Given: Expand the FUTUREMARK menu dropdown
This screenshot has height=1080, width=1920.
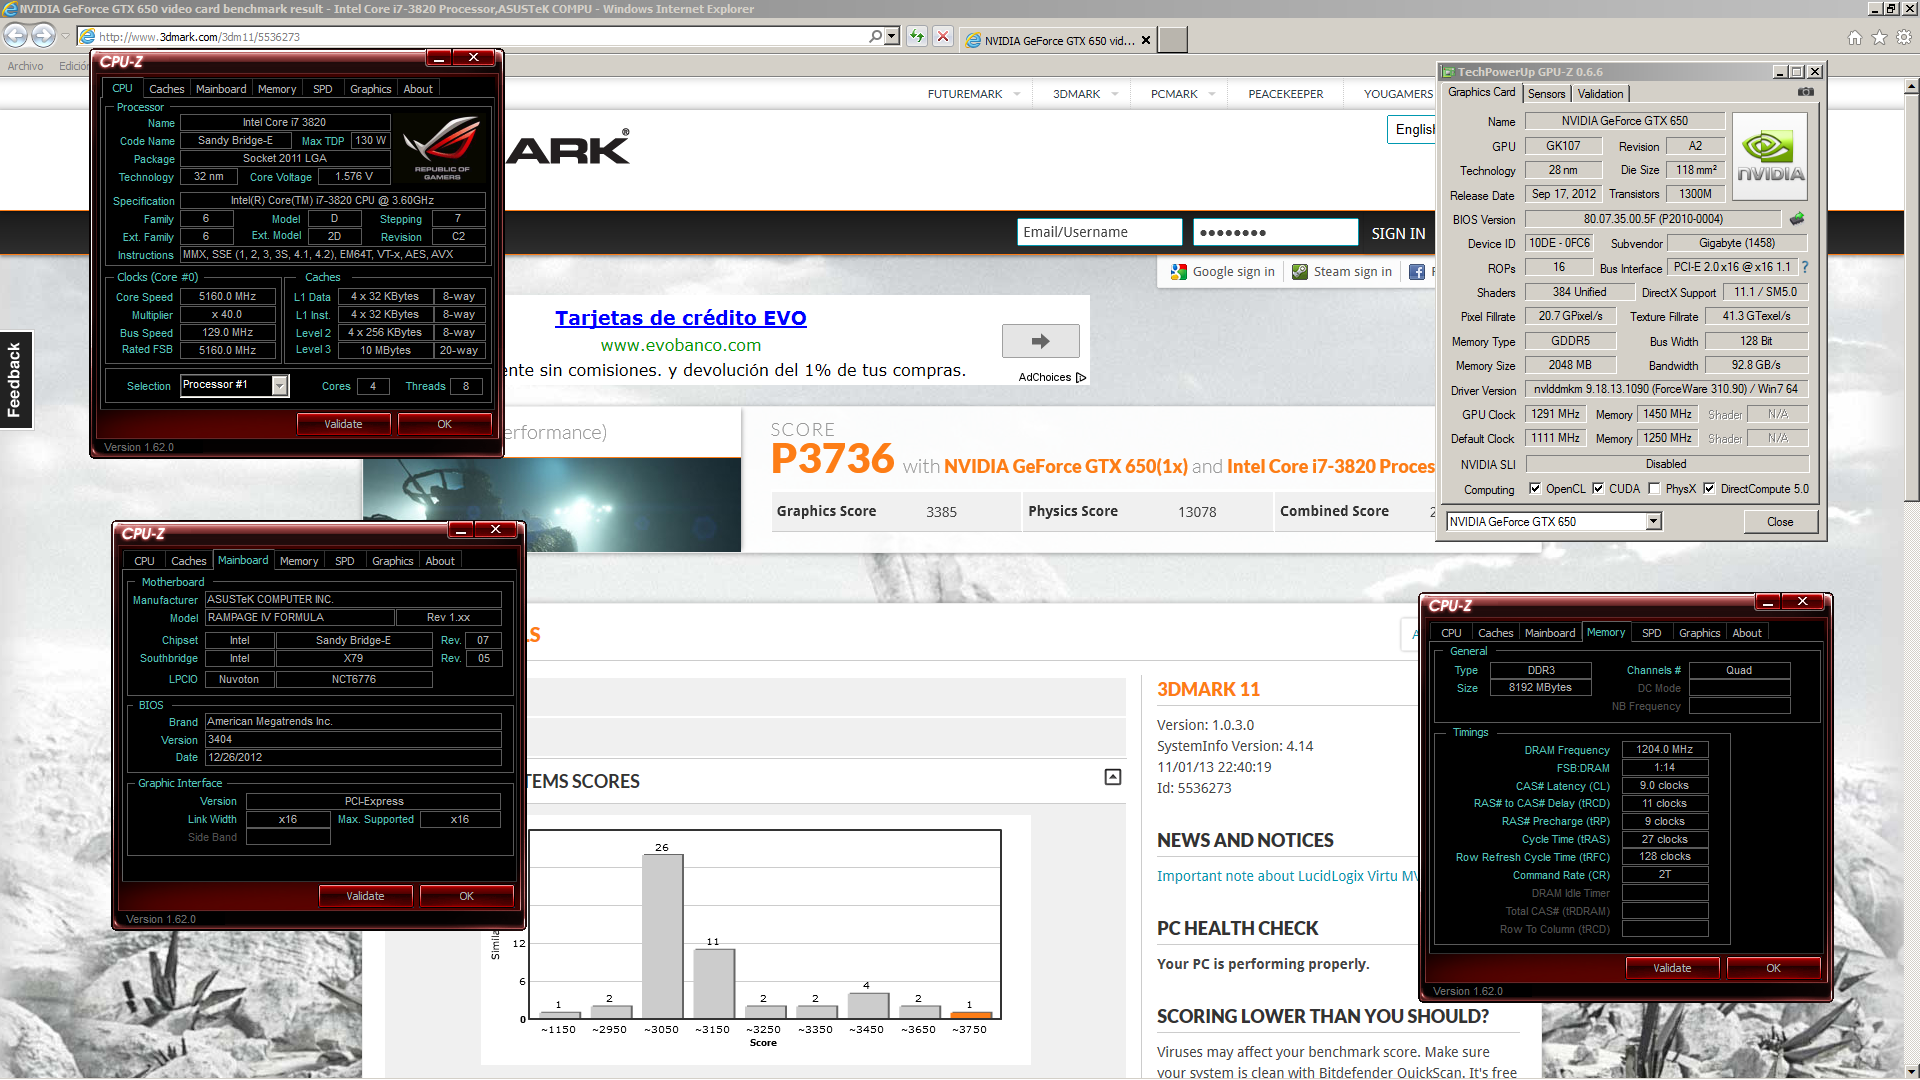Looking at the screenshot, I should click(x=1017, y=94).
